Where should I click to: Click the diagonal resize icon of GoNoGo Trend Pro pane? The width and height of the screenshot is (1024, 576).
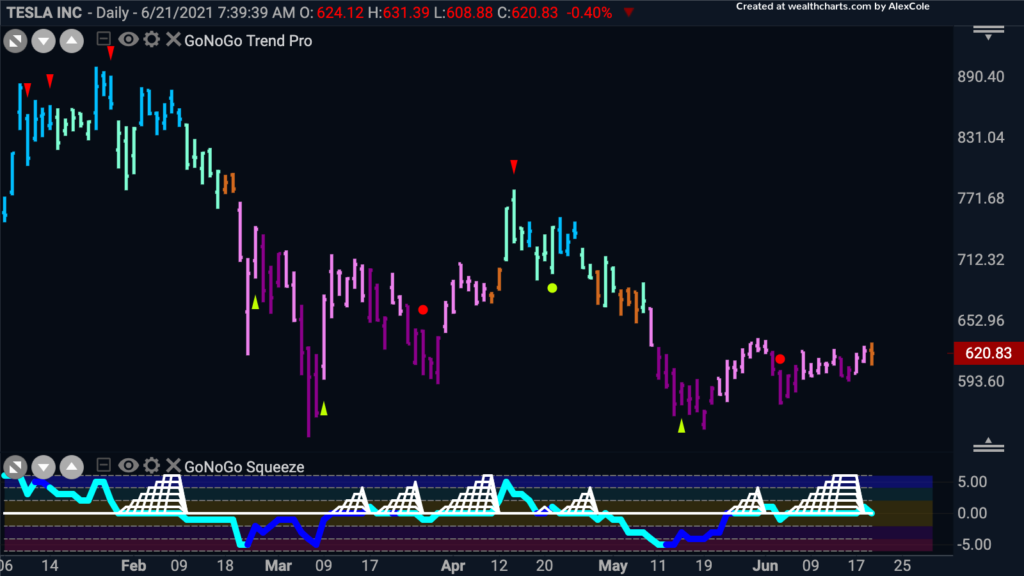pos(15,41)
